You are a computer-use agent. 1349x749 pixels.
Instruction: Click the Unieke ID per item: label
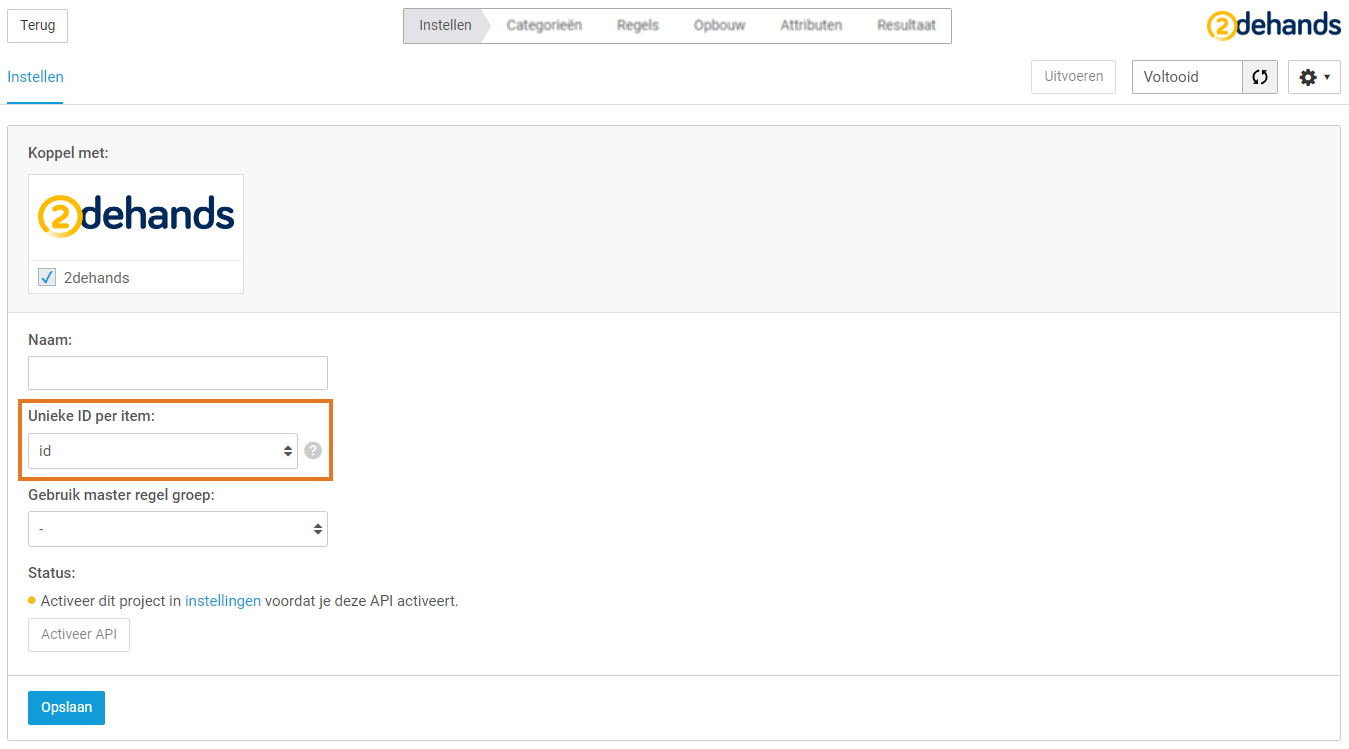(92, 416)
